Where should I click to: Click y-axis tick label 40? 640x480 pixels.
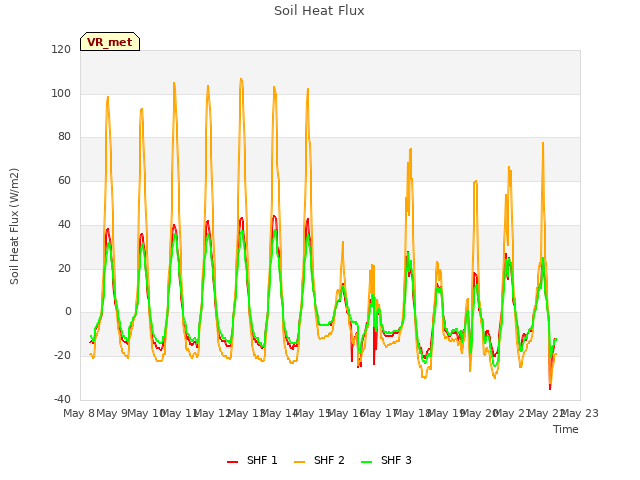(x=64, y=224)
